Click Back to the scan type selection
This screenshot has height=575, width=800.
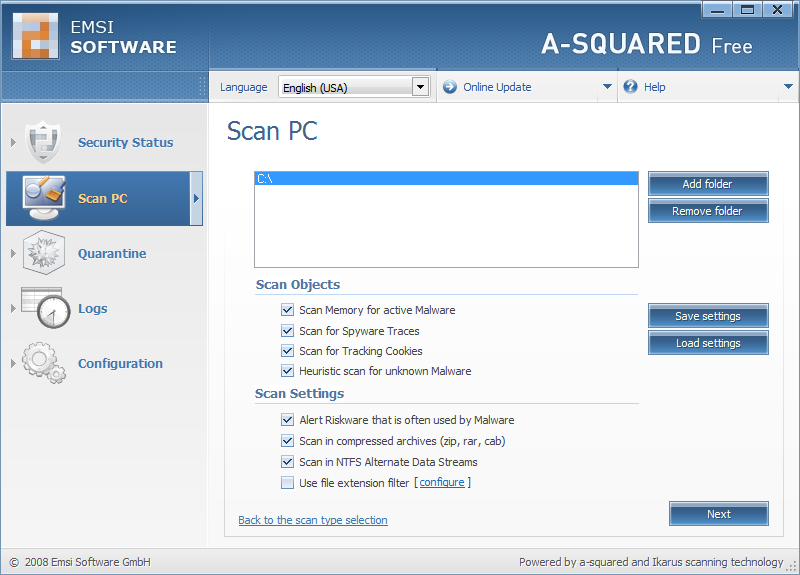tap(313, 520)
